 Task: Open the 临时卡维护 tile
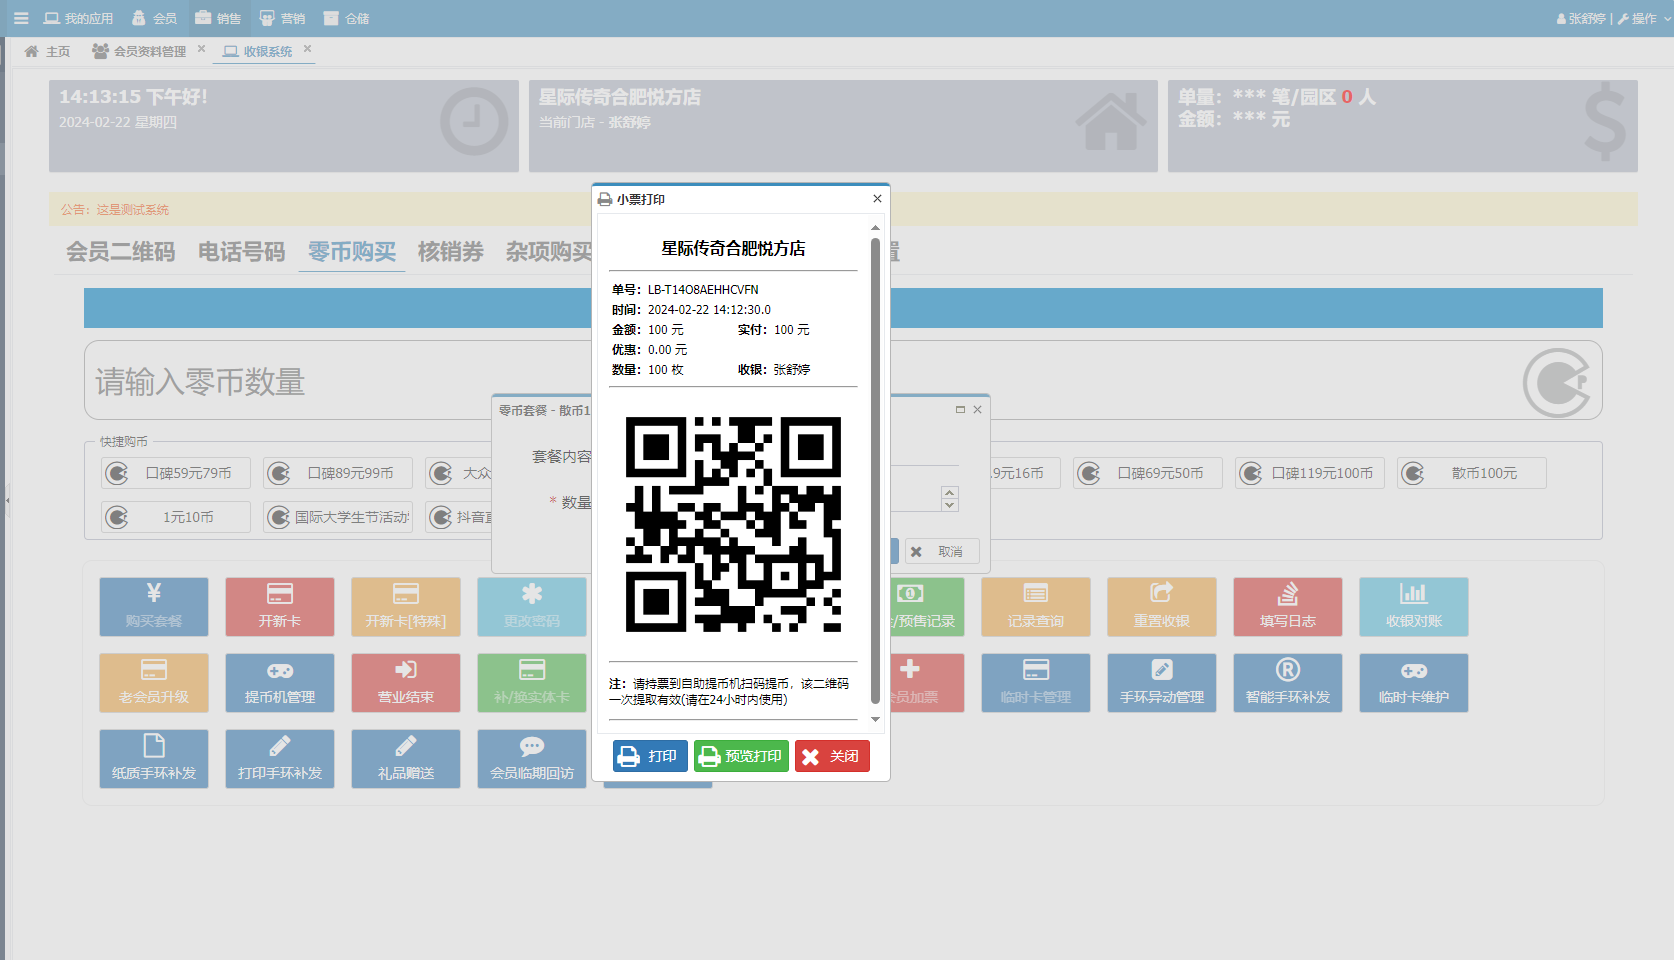click(1414, 683)
